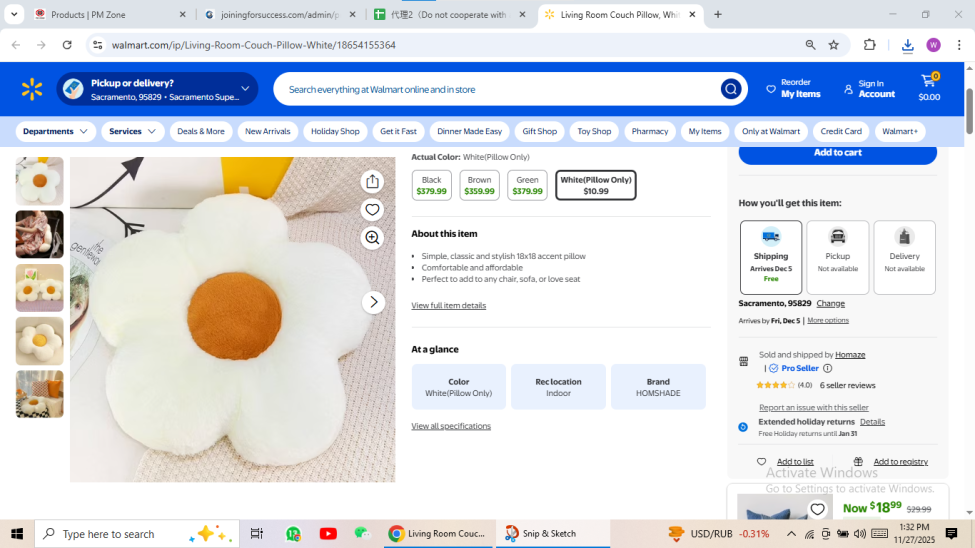The image size is (975, 548).
Task: Open the Holiday Shop navigation tab
Action: coord(335,131)
